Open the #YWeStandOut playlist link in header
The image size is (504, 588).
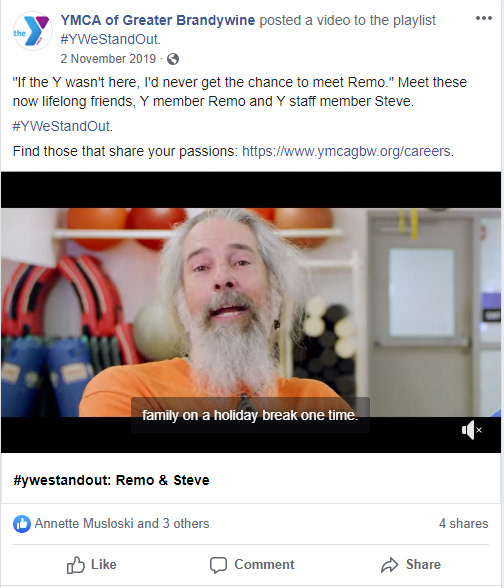coord(110,39)
